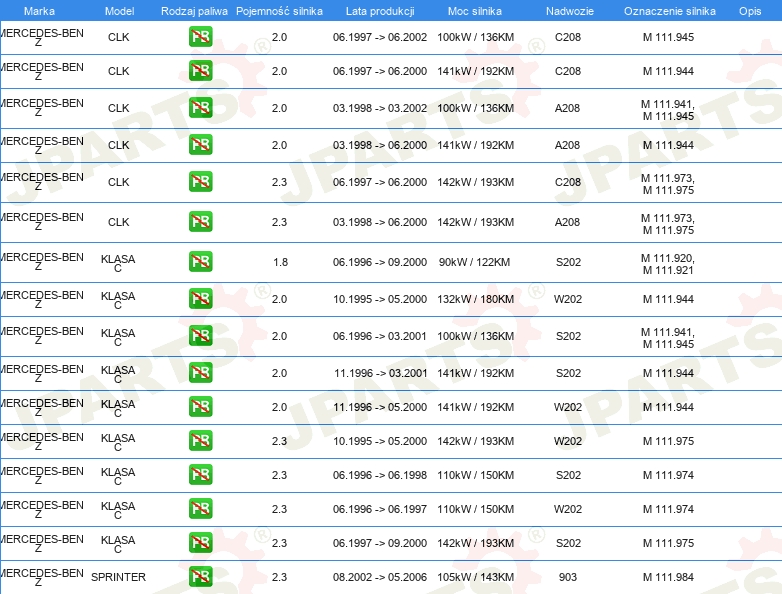Image resolution: width=782 pixels, height=594 pixels.
Task: Click the petrol fuel icon for CLK M 111.945 C208
Action: pyautogui.click(x=200, y=37)
